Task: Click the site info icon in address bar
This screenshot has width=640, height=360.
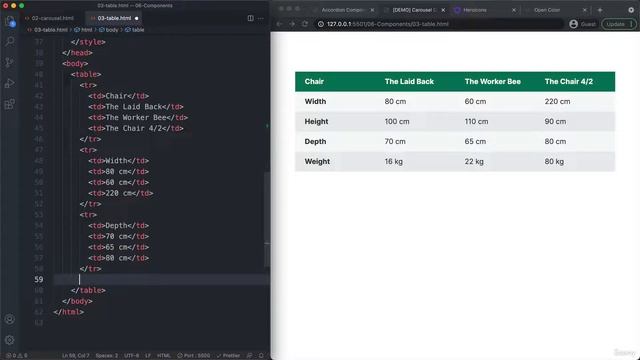Action: pos(321,24)
